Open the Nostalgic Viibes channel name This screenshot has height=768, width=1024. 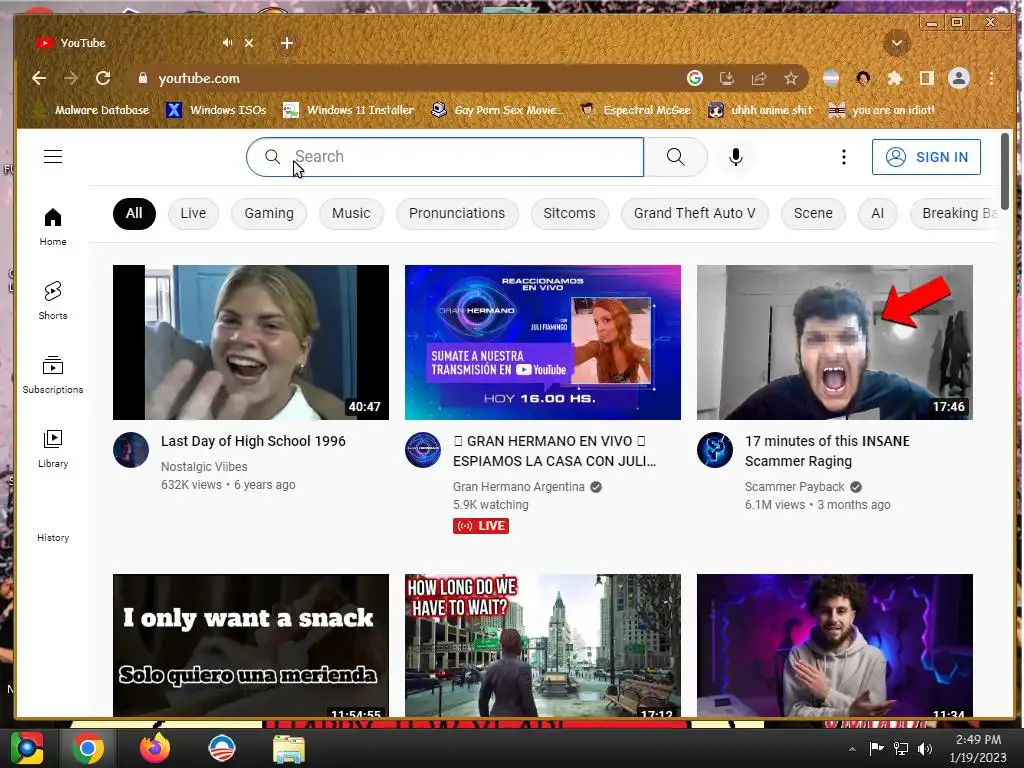coord(204,467)
